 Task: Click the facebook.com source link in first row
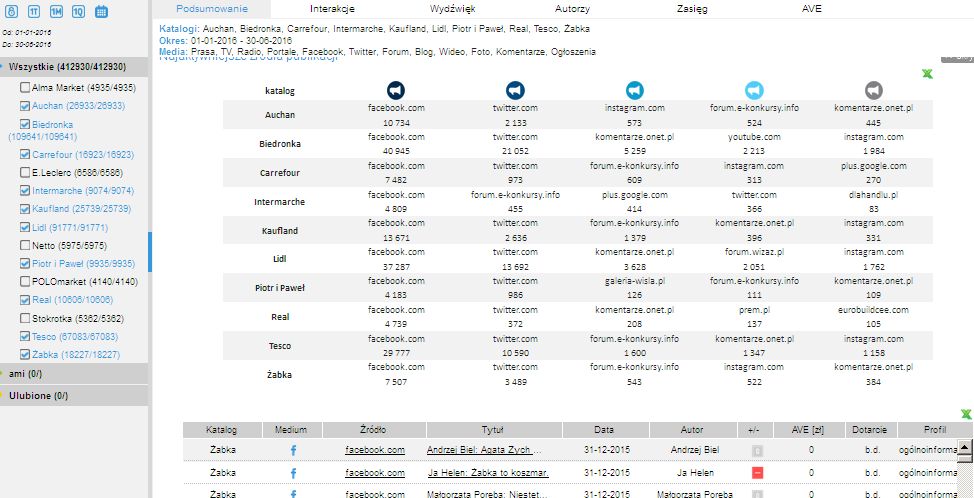(375, 450)
